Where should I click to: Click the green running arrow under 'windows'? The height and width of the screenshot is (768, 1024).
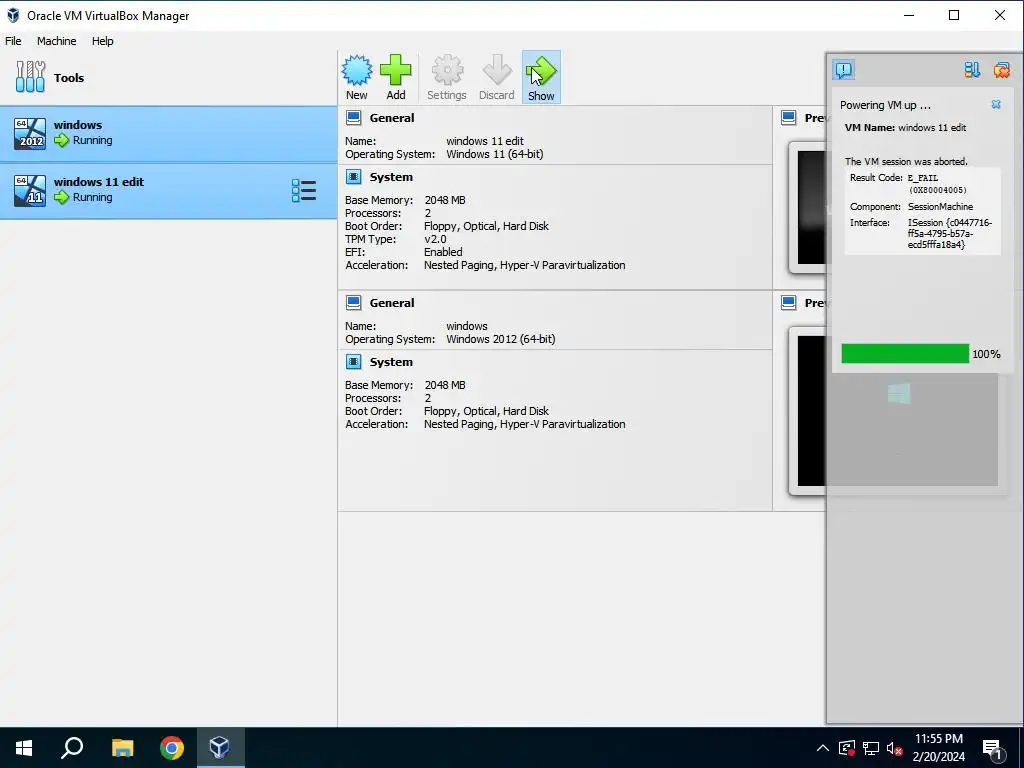pos(61,140)
